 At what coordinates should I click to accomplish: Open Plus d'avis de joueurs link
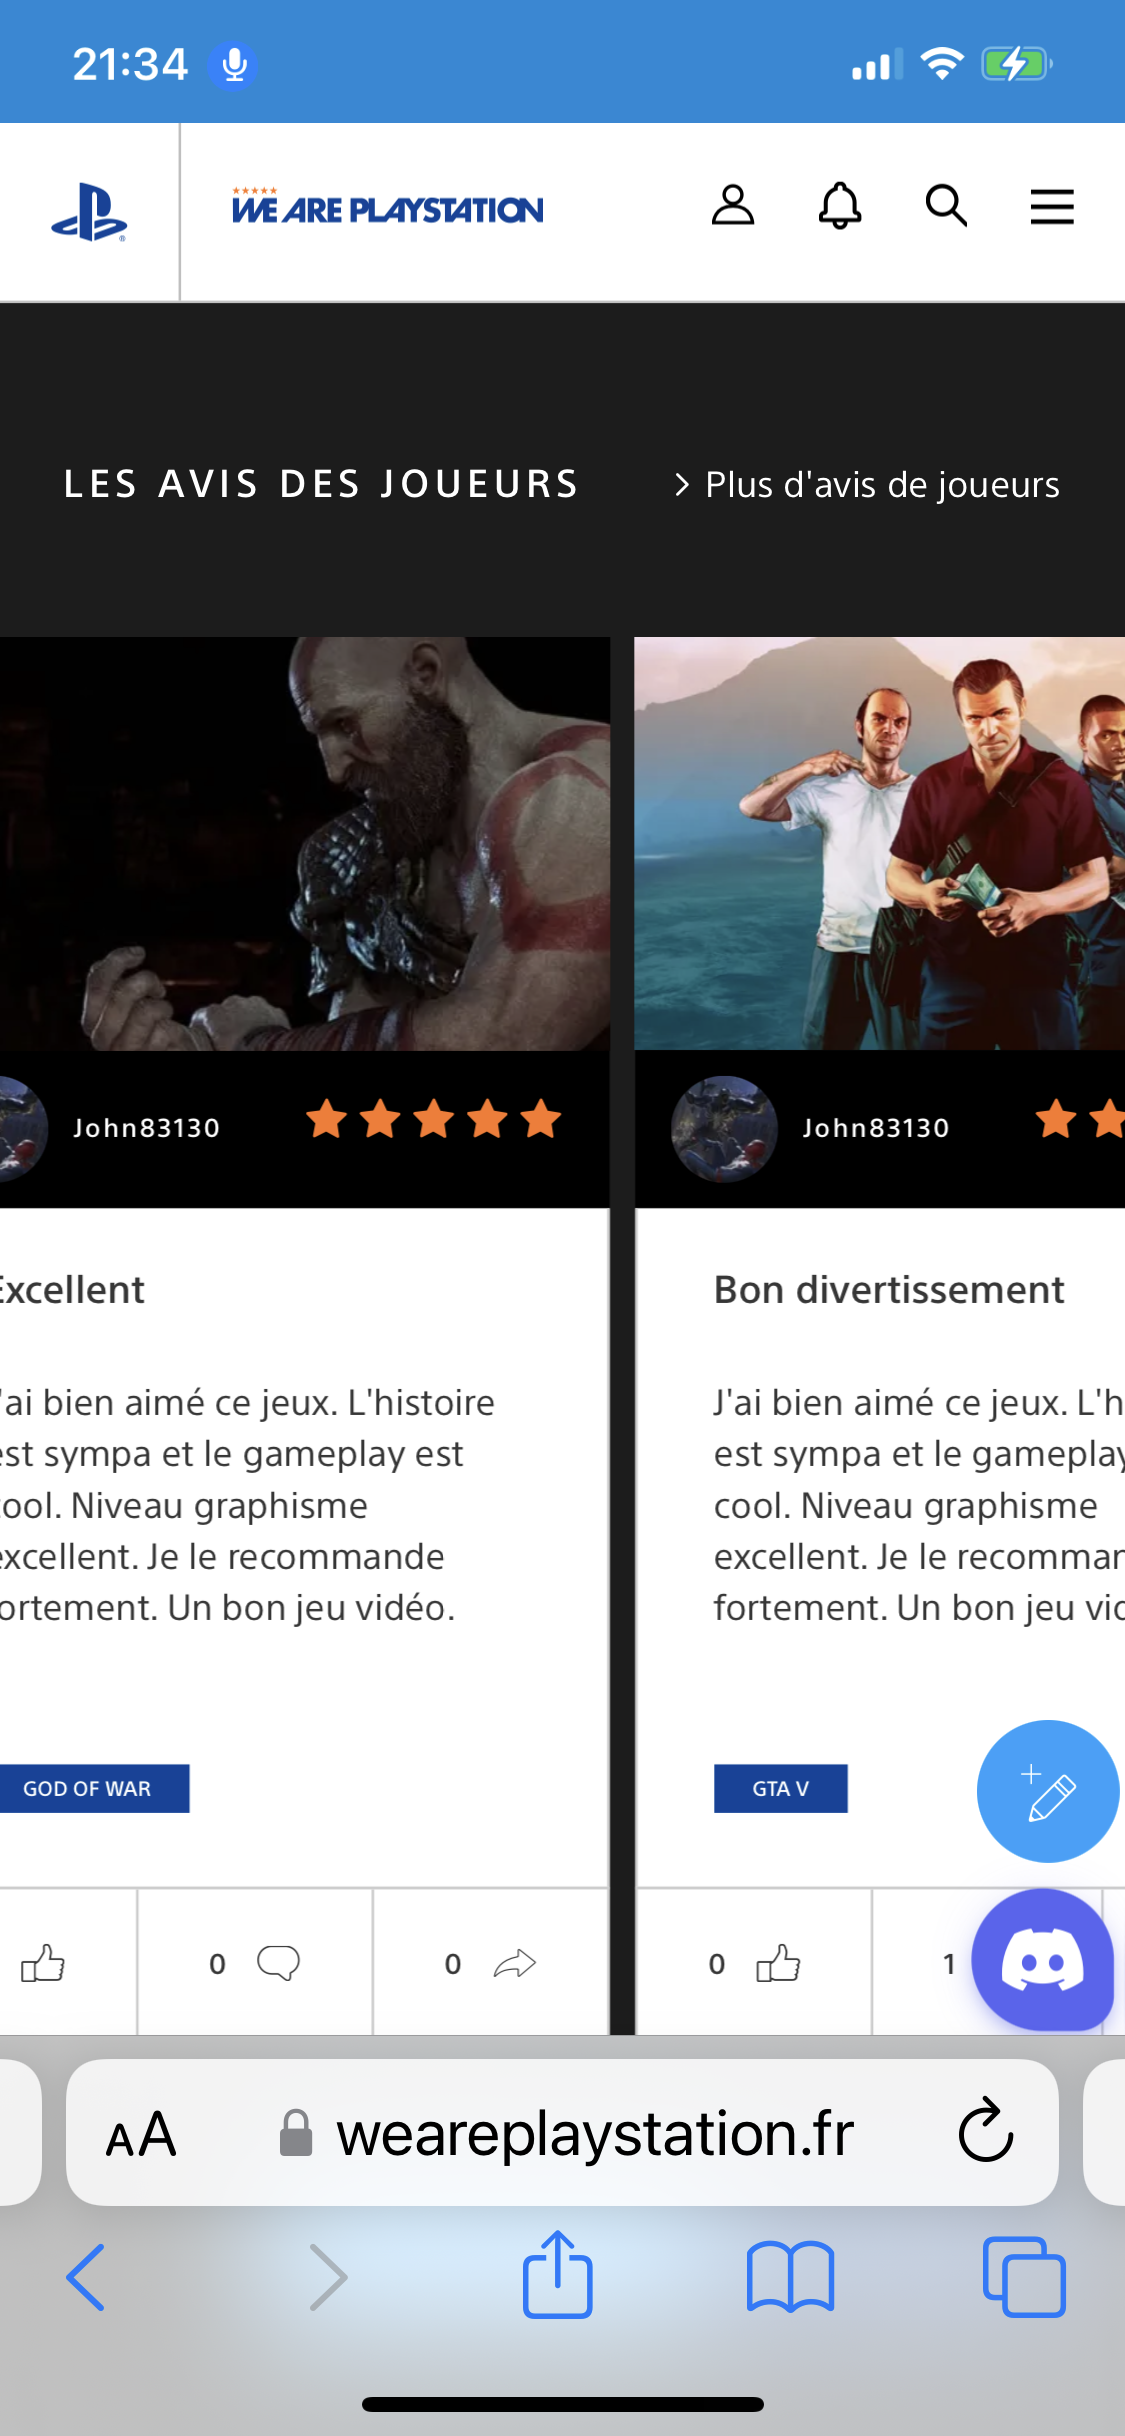867,485
